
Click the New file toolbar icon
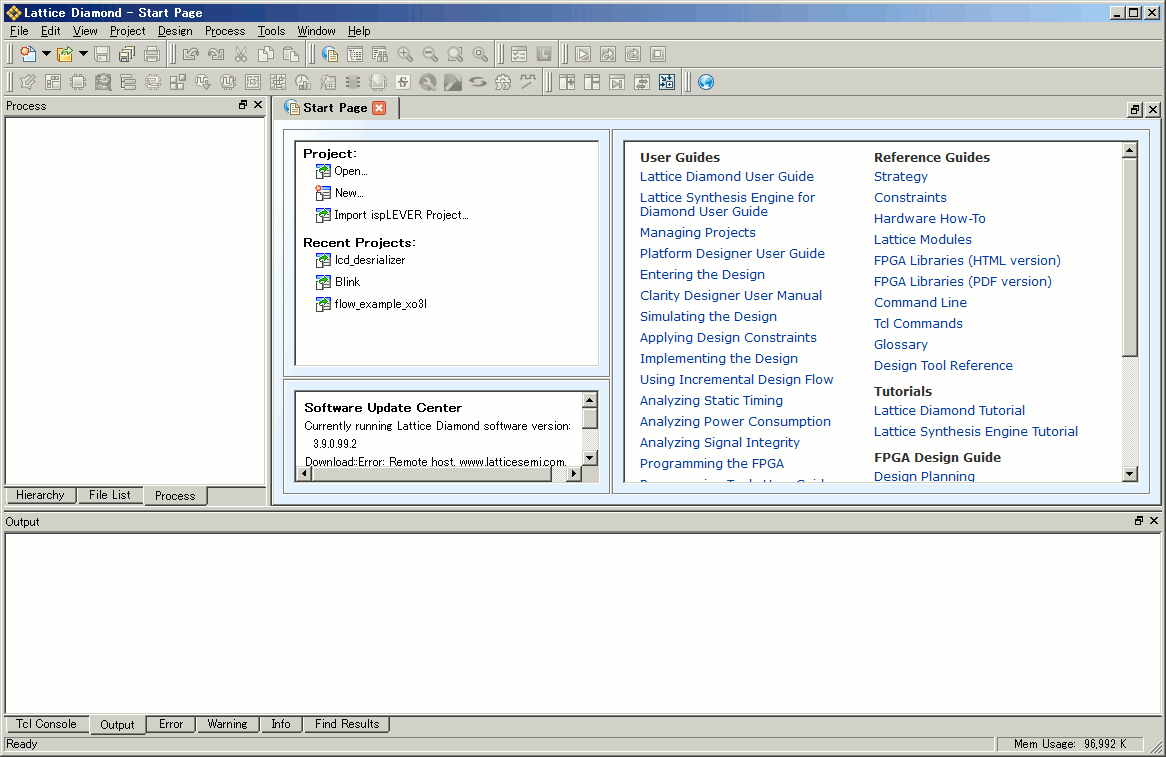pos(27,54)
